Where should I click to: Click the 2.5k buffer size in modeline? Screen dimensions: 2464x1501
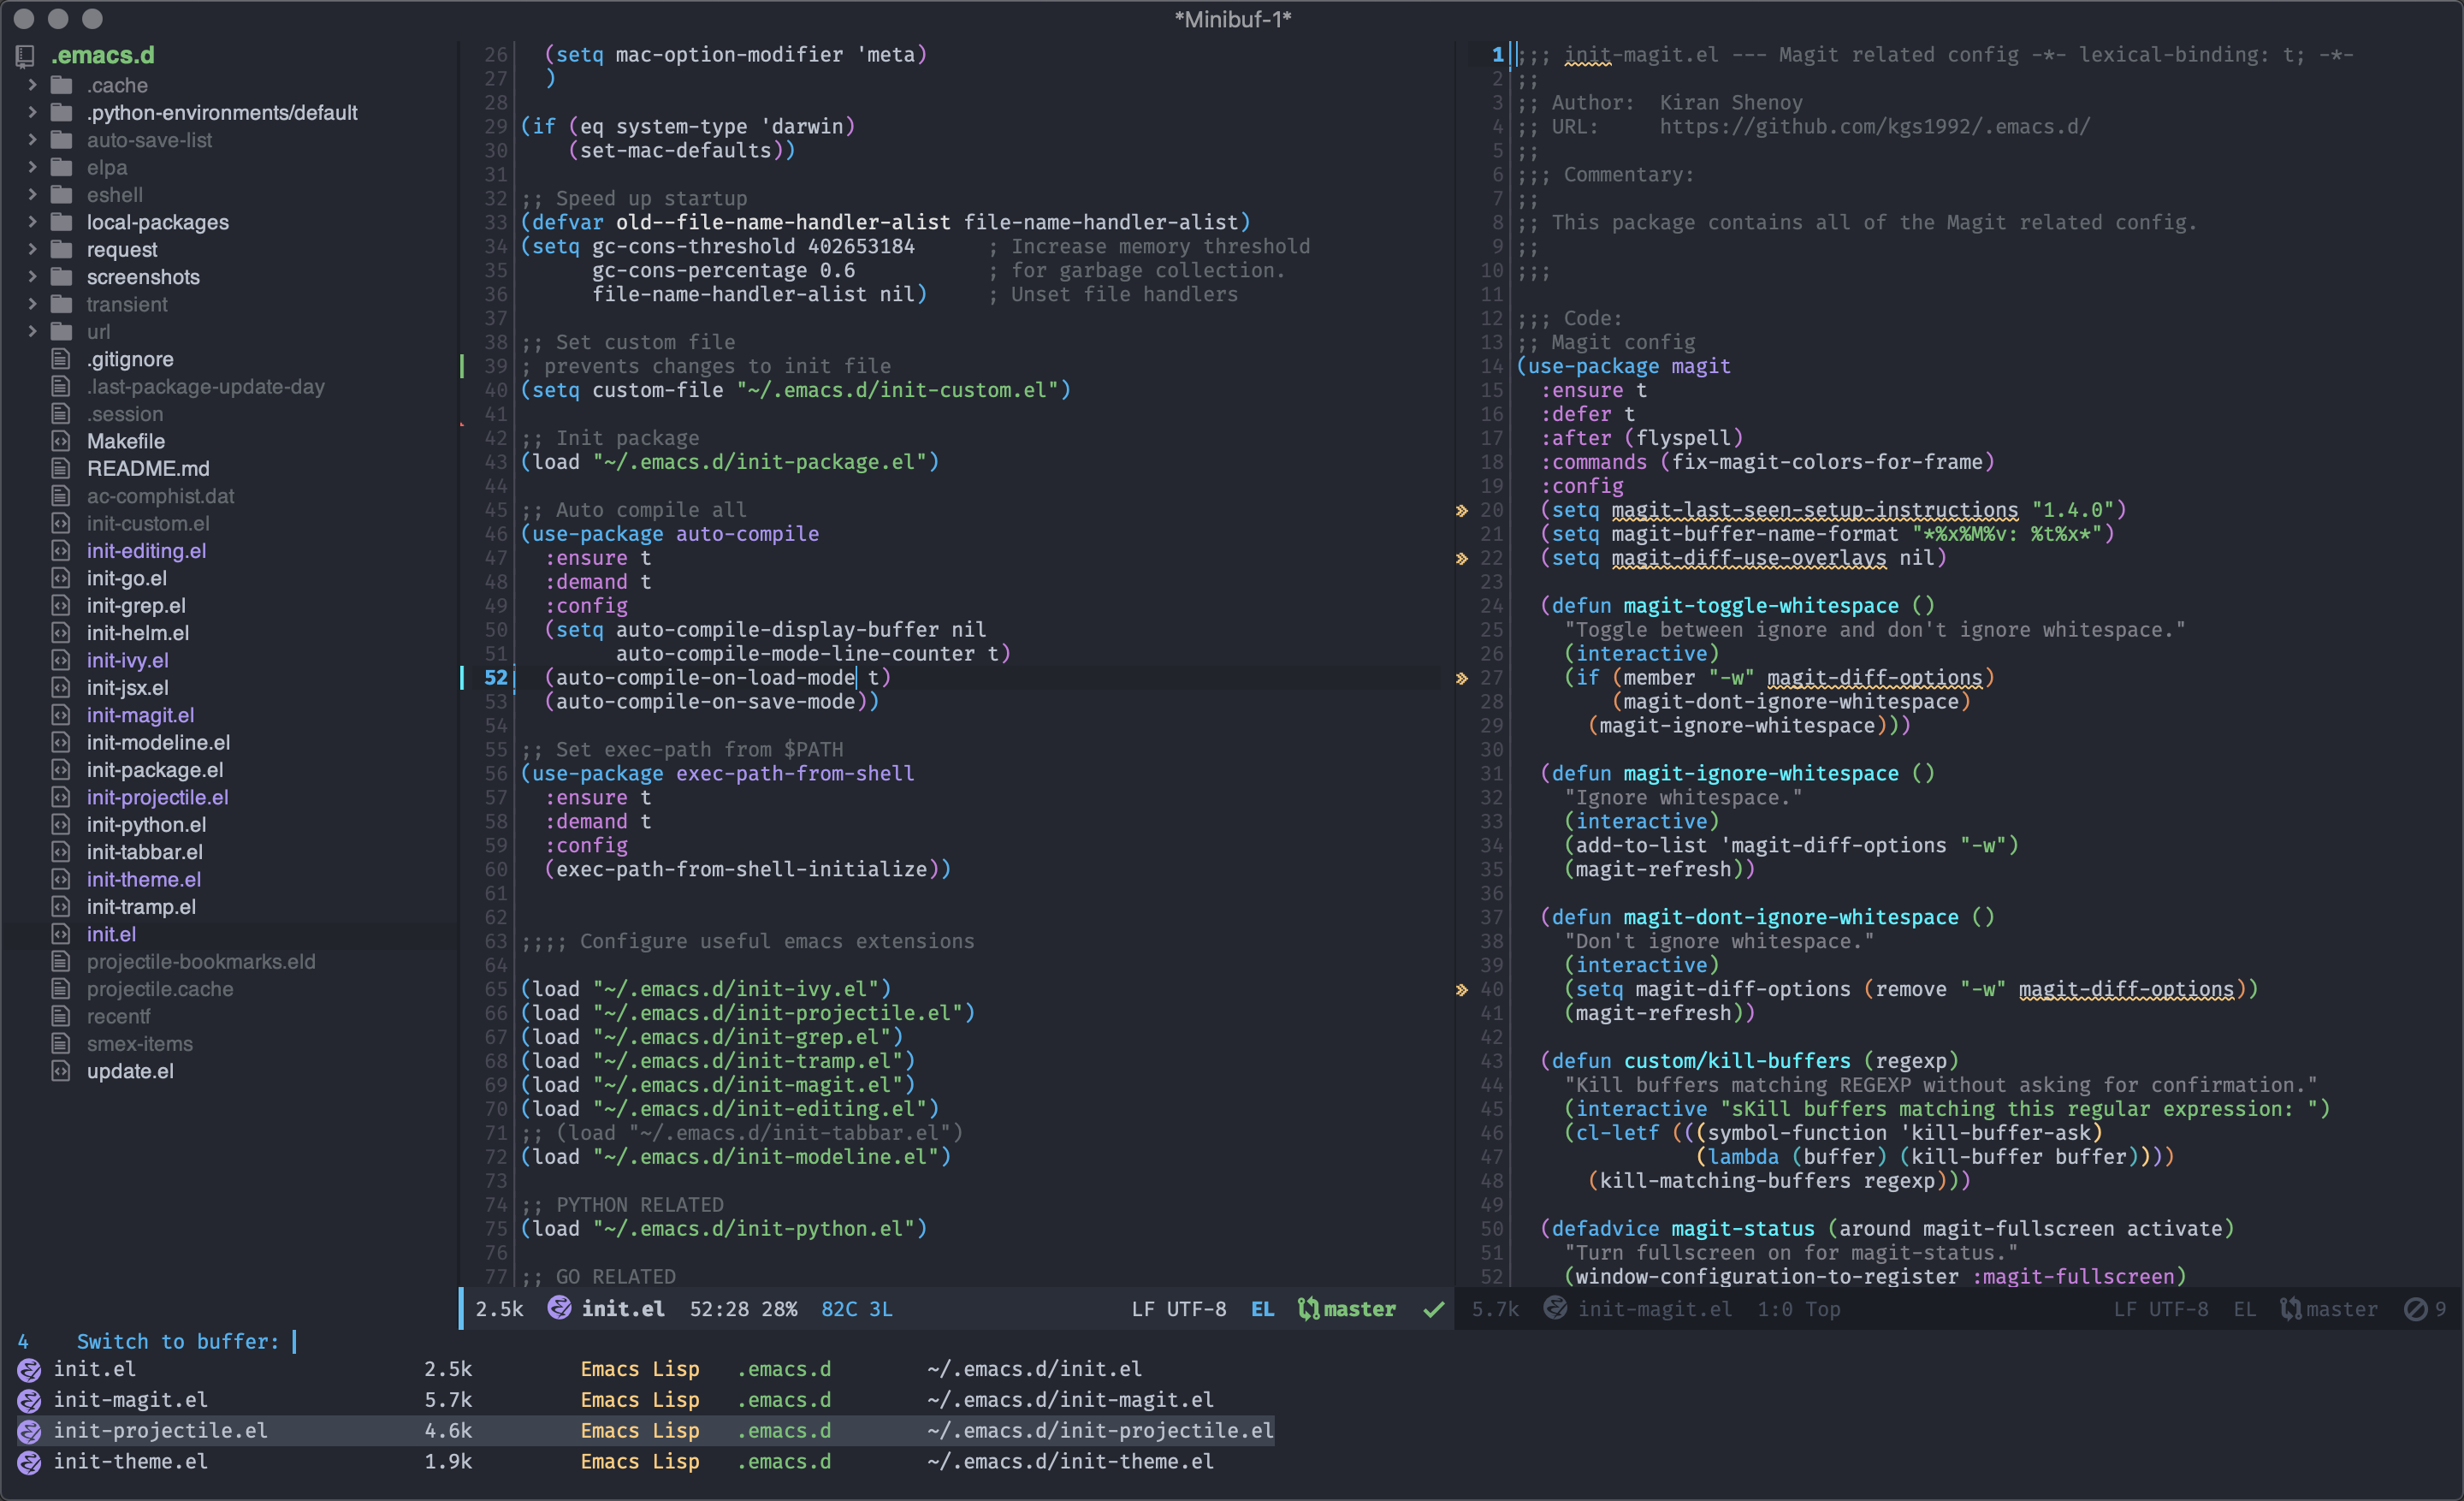499,1309
